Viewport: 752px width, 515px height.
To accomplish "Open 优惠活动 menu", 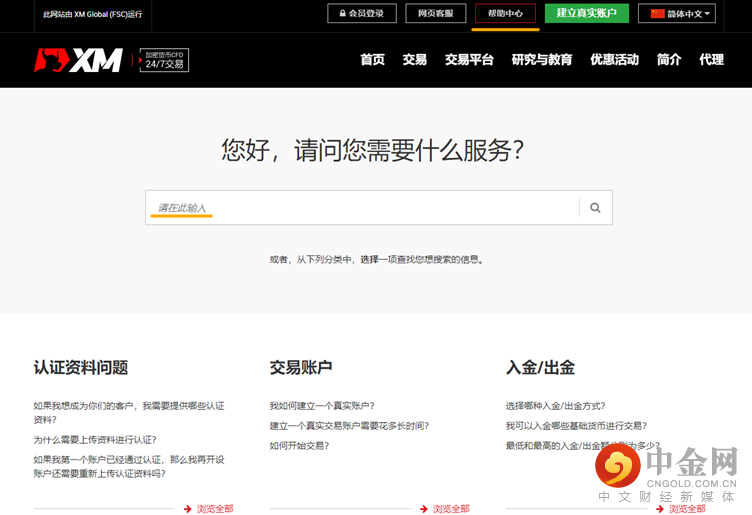I will click(x=614, y=59).
